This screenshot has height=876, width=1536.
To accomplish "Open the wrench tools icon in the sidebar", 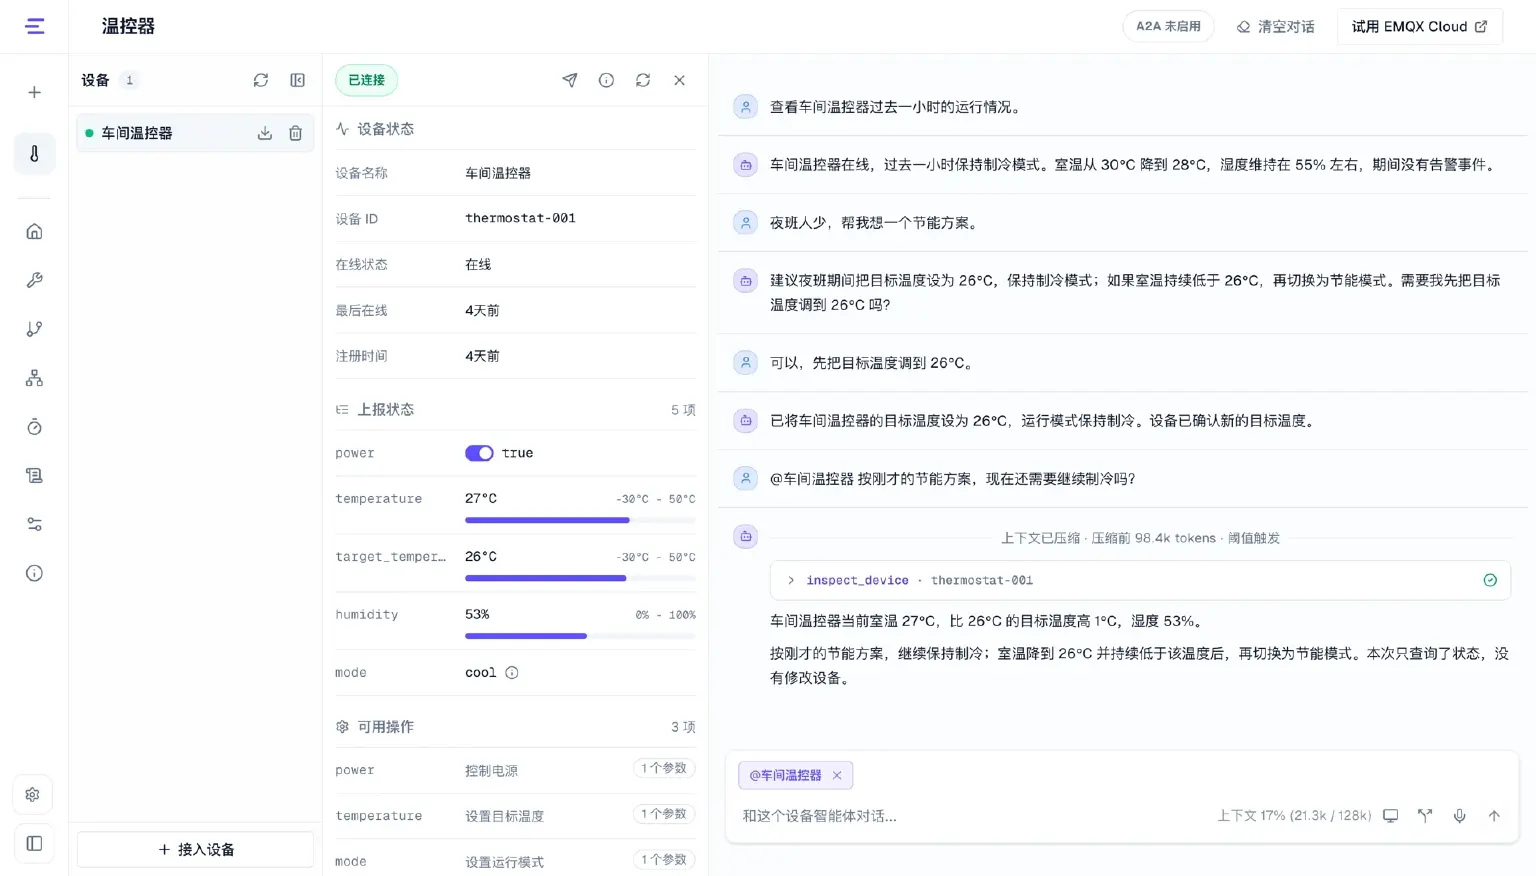I will tap(34, 280).
